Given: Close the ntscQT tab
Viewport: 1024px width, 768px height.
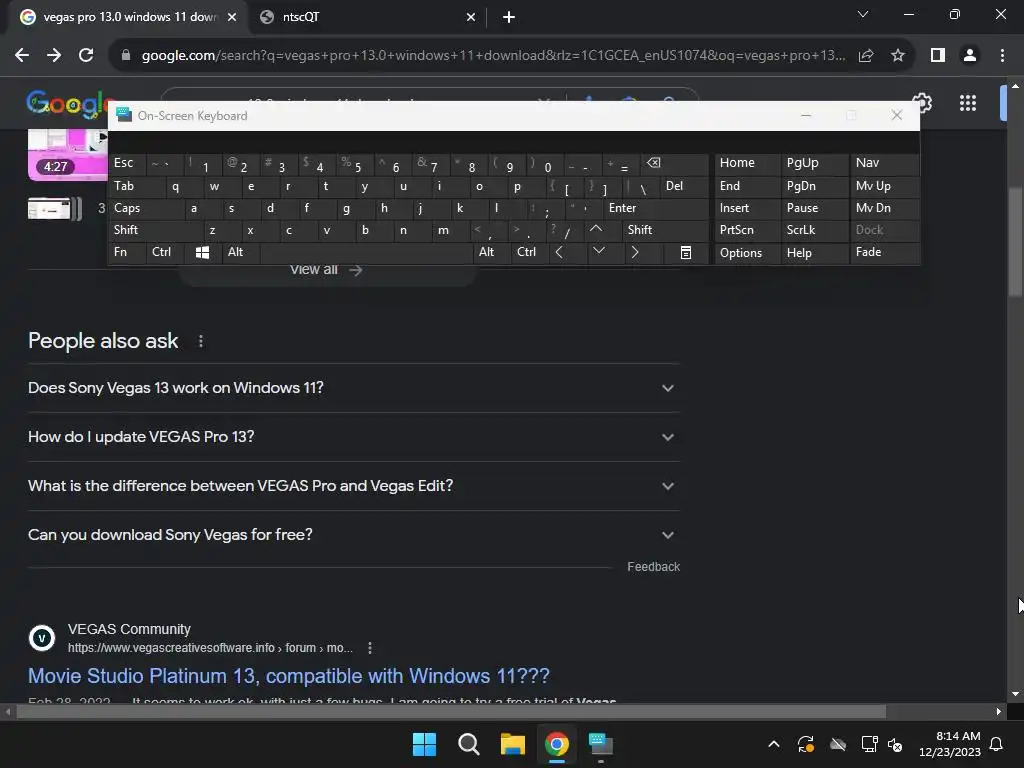Looking at the screenshot, I should 471,17.
